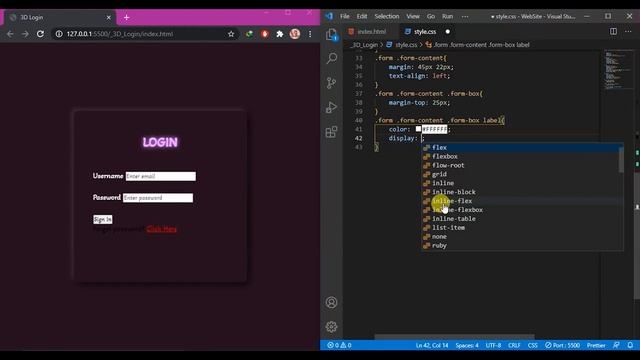This screenshot has height=360, width=640.
Task: Open the Run and Debug view
Action: click(331, 107)
